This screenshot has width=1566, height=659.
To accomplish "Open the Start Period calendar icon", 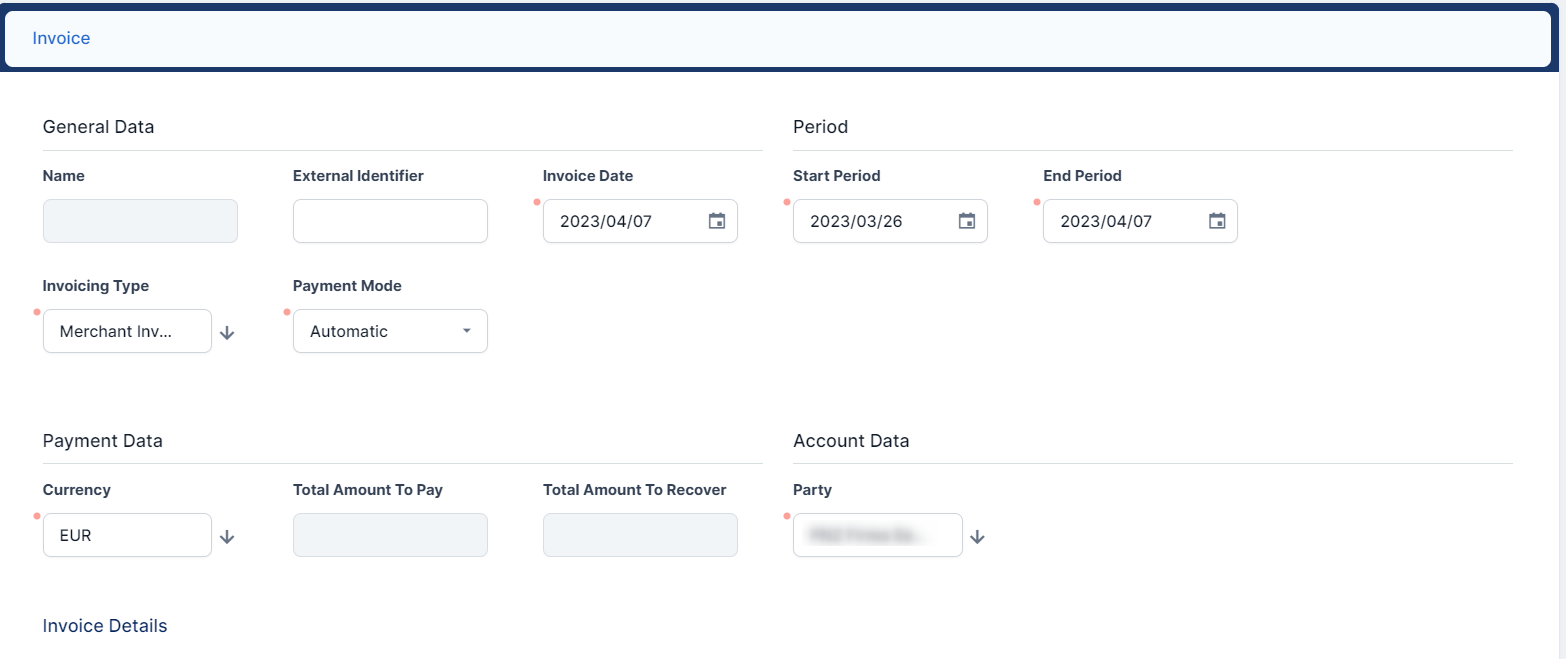I will 966,221.
